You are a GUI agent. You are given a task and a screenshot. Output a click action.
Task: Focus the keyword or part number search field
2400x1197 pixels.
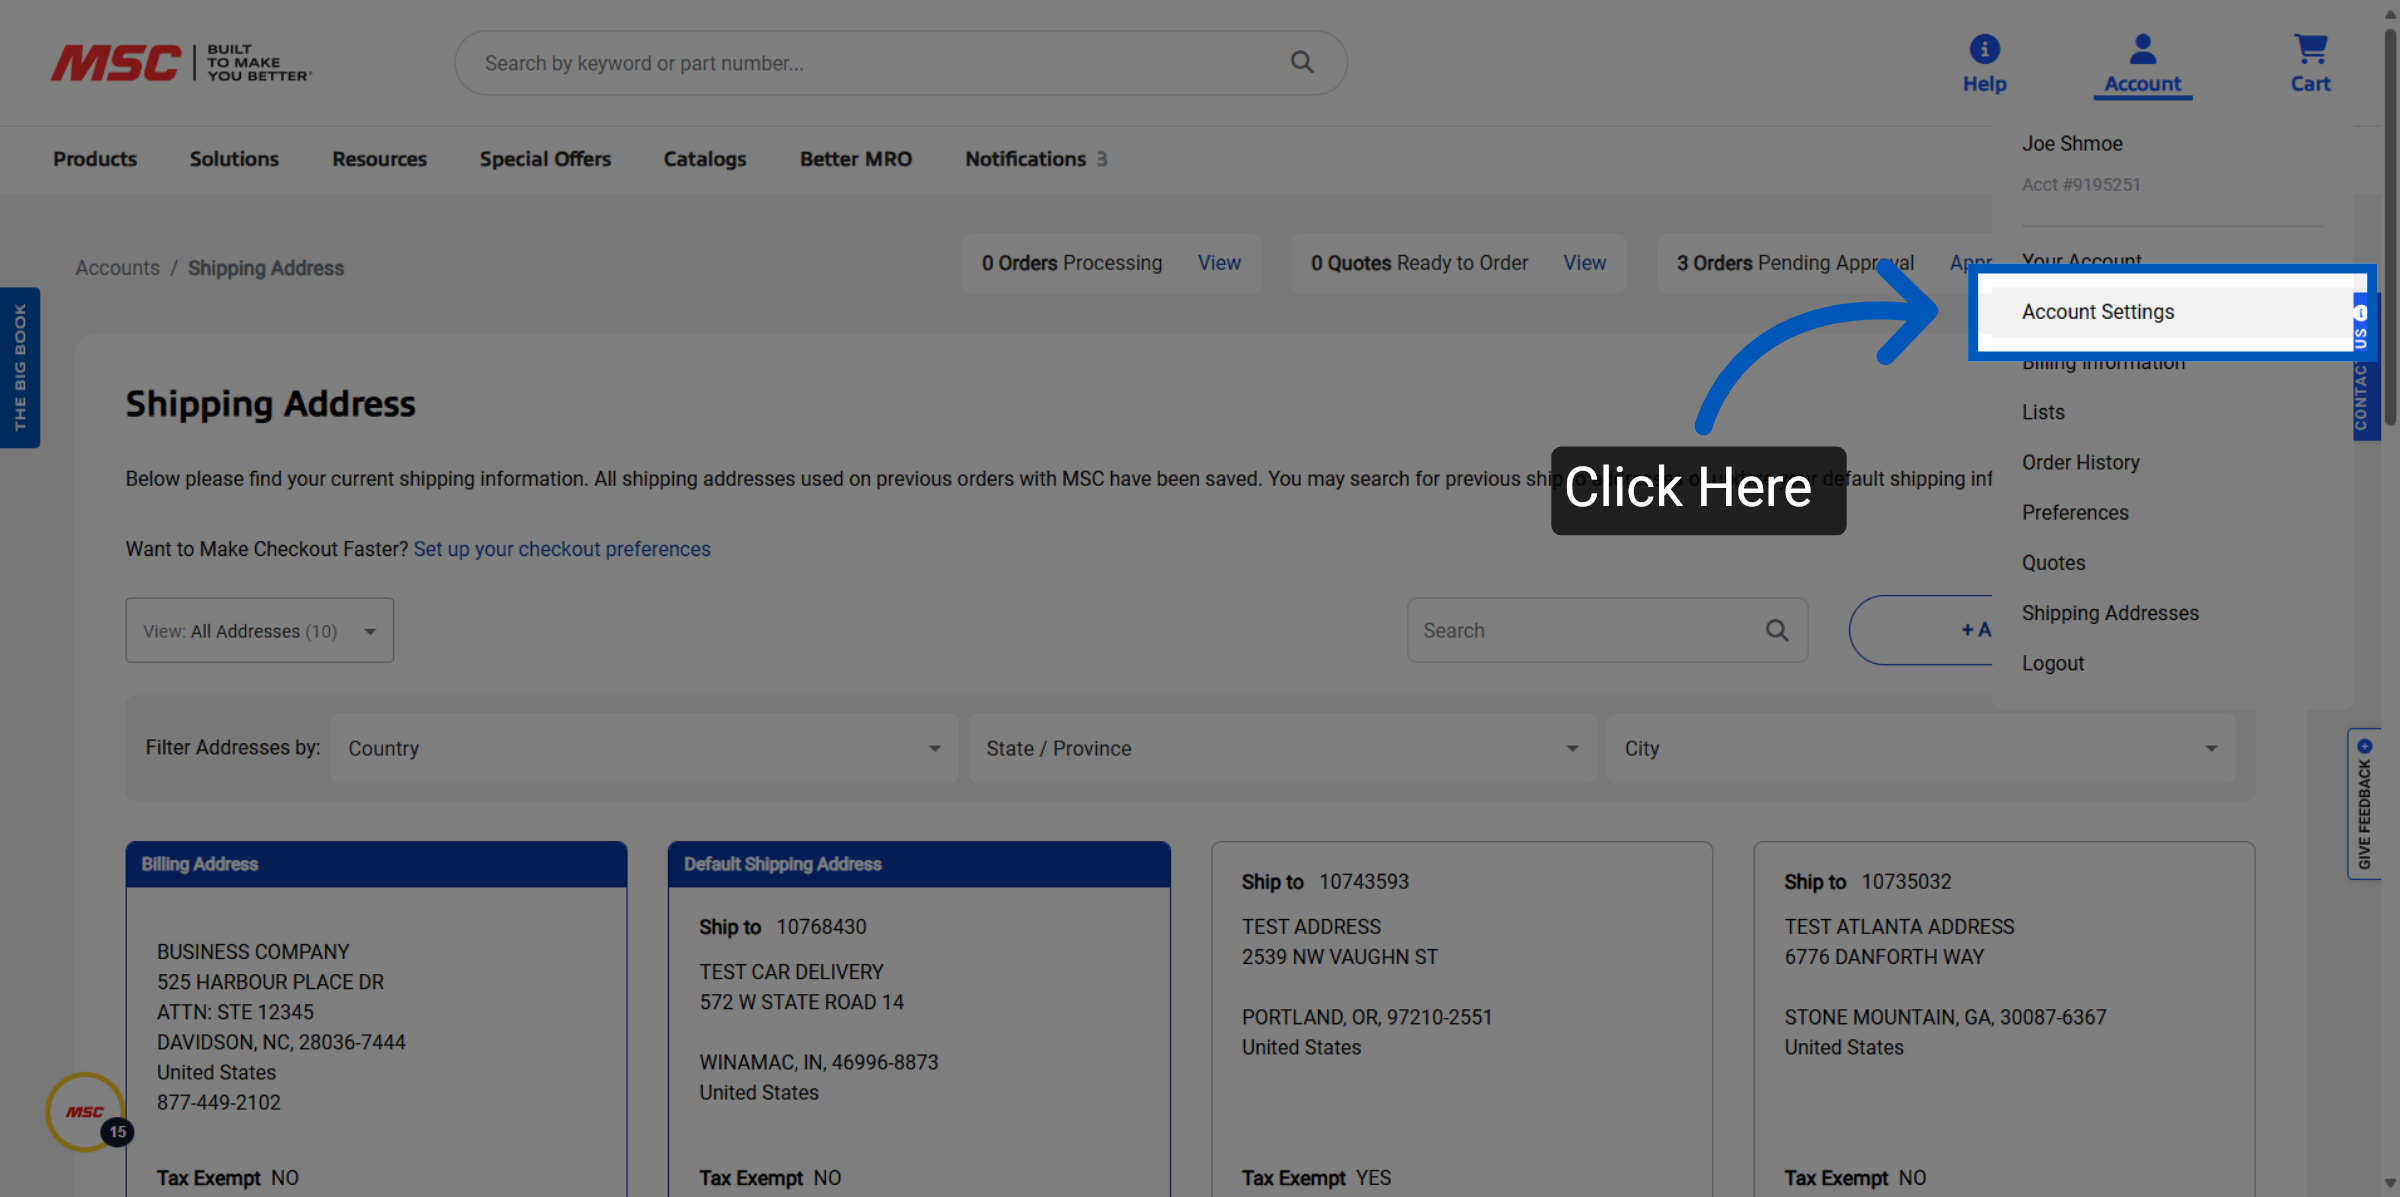pos(900,63)
